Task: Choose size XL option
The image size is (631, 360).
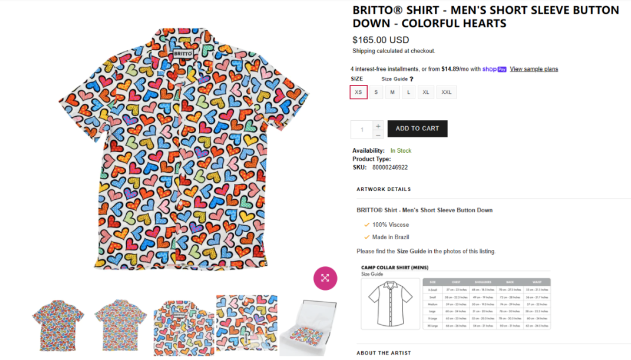Action: 426,92
